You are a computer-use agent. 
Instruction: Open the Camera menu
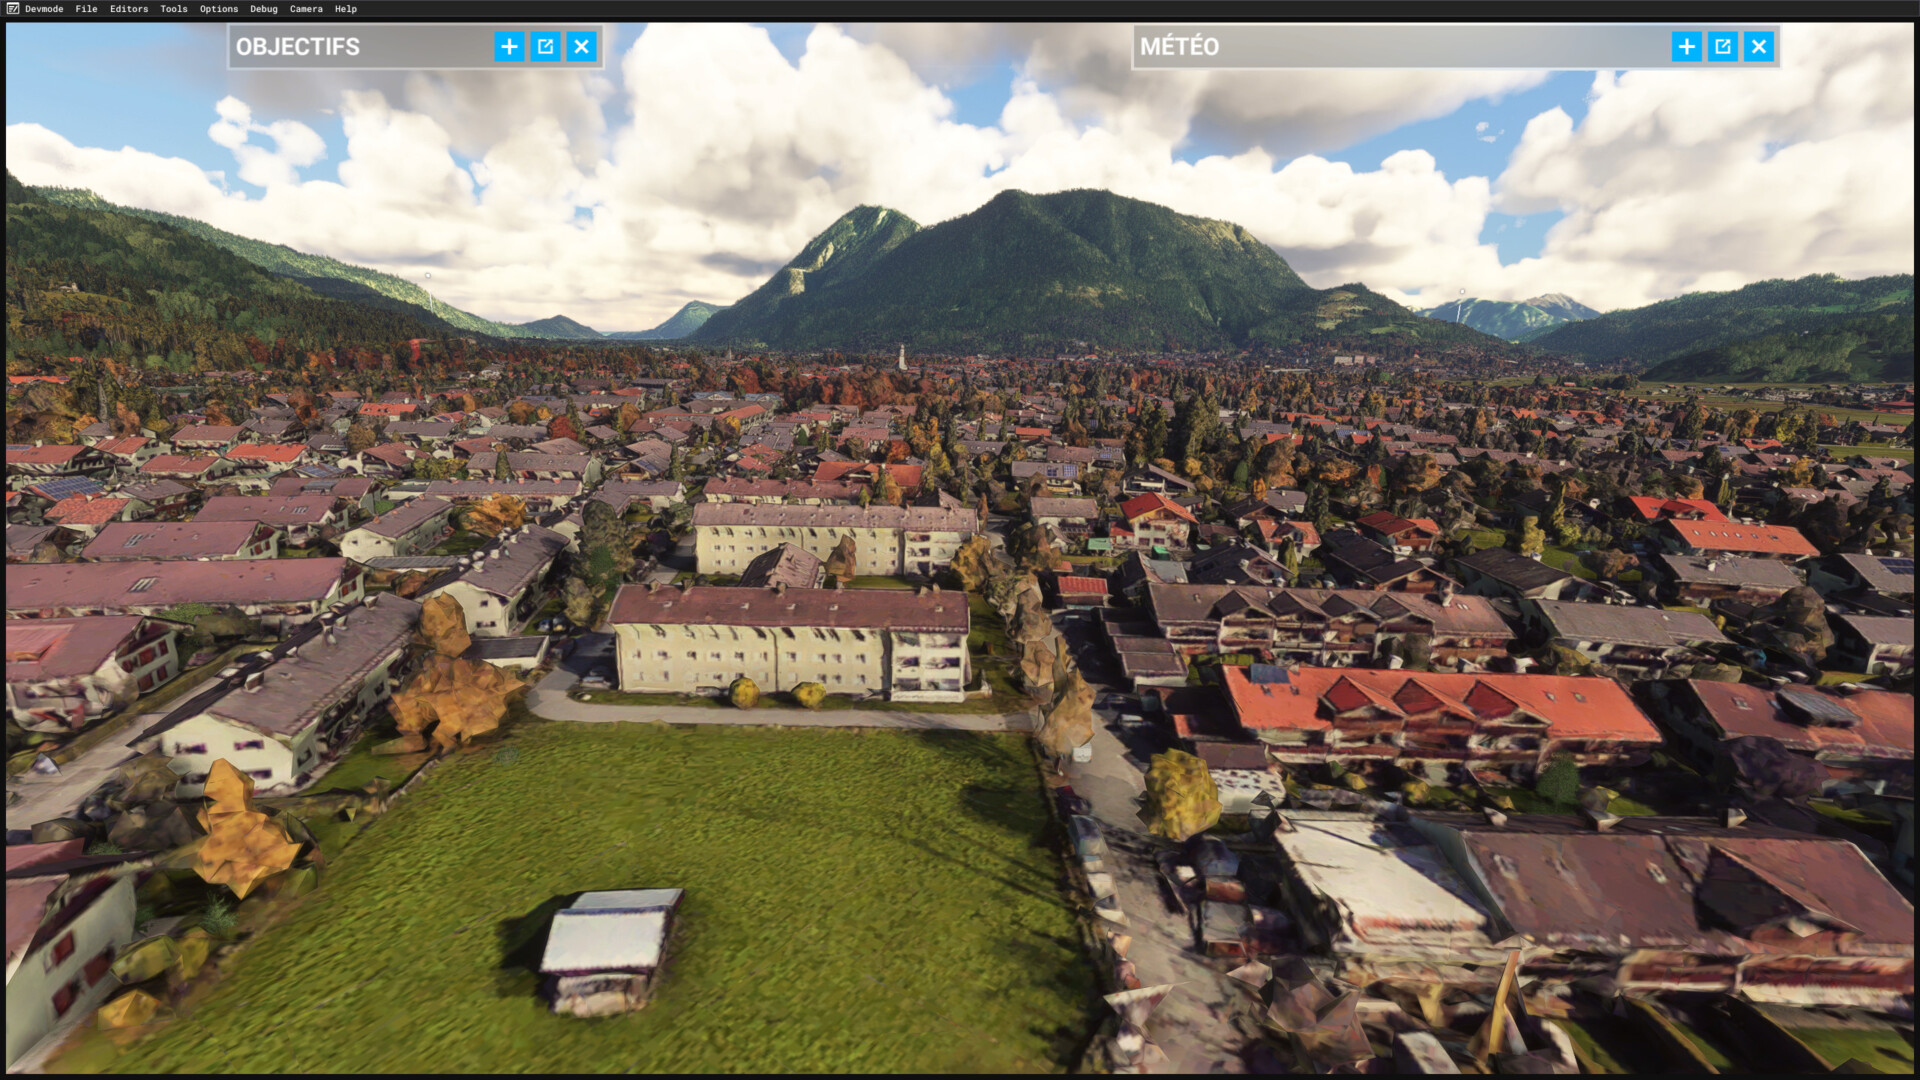point(306,9)
